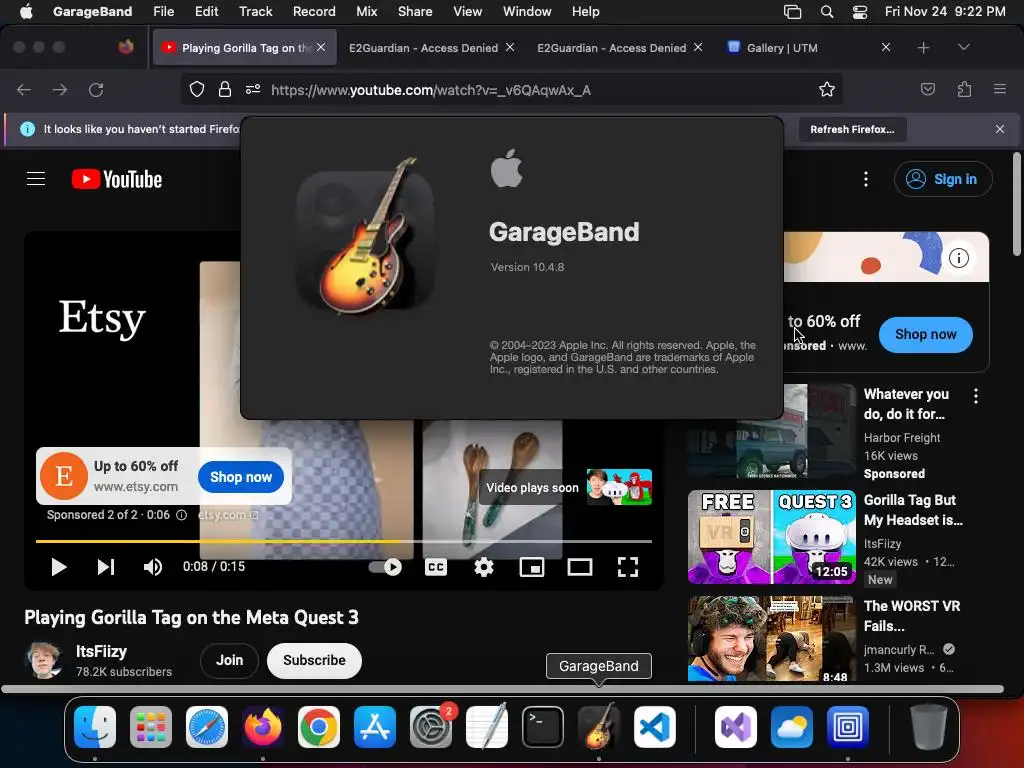Open the App Store from the Dock

pos(375,727)
